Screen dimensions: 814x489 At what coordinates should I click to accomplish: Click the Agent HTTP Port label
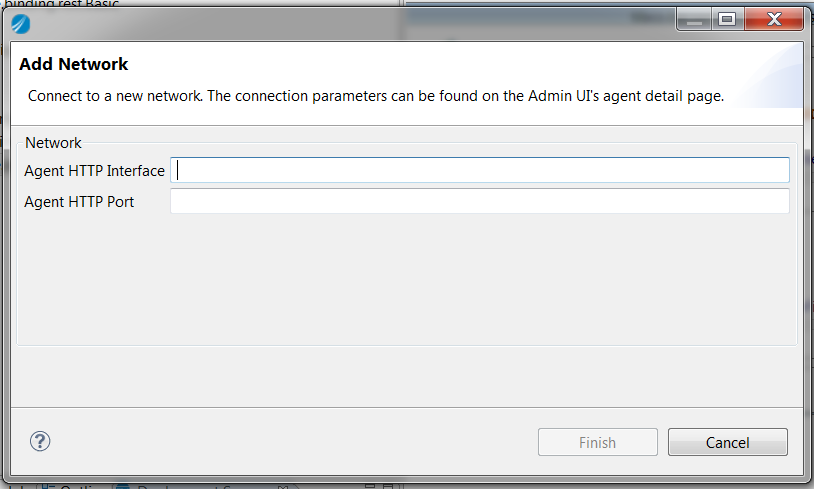[79, 202]
